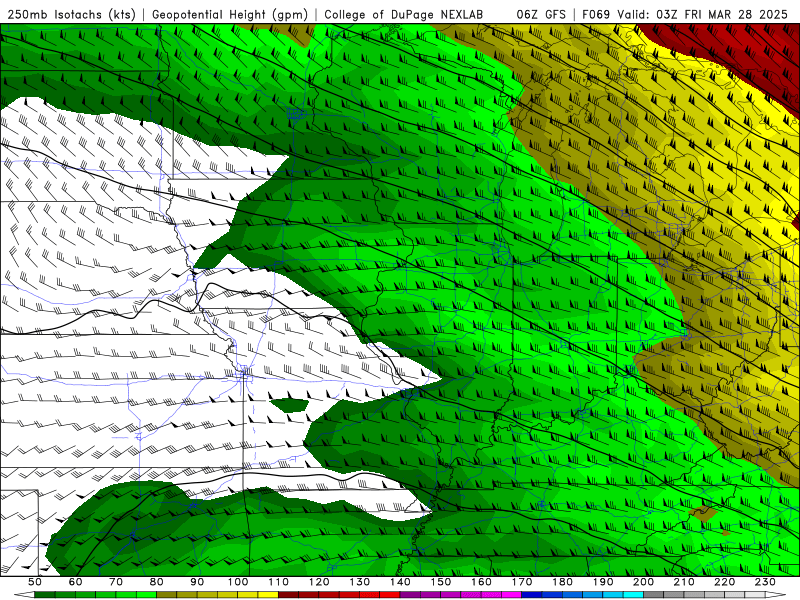The width and height of the screenshot is (800, 600).
Task: Click the "06Z GFS" model run label
Action: point(541,14)
